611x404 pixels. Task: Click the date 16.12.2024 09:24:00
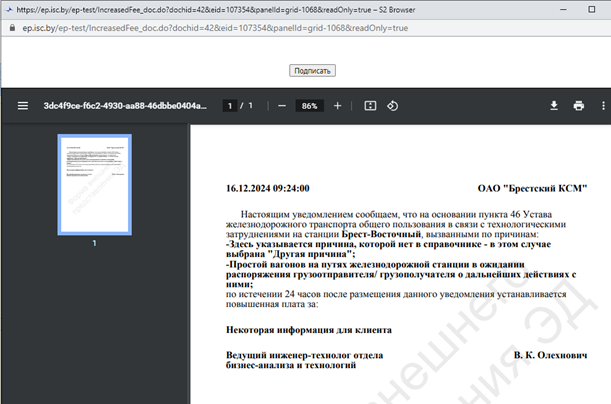pyautogui.click(x=268, y=189)
